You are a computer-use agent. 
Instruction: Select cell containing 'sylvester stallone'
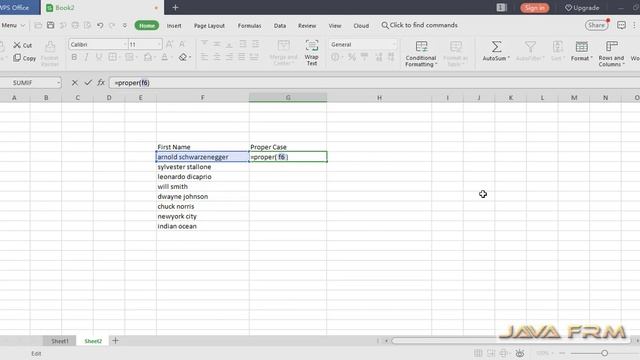[202, 167]
